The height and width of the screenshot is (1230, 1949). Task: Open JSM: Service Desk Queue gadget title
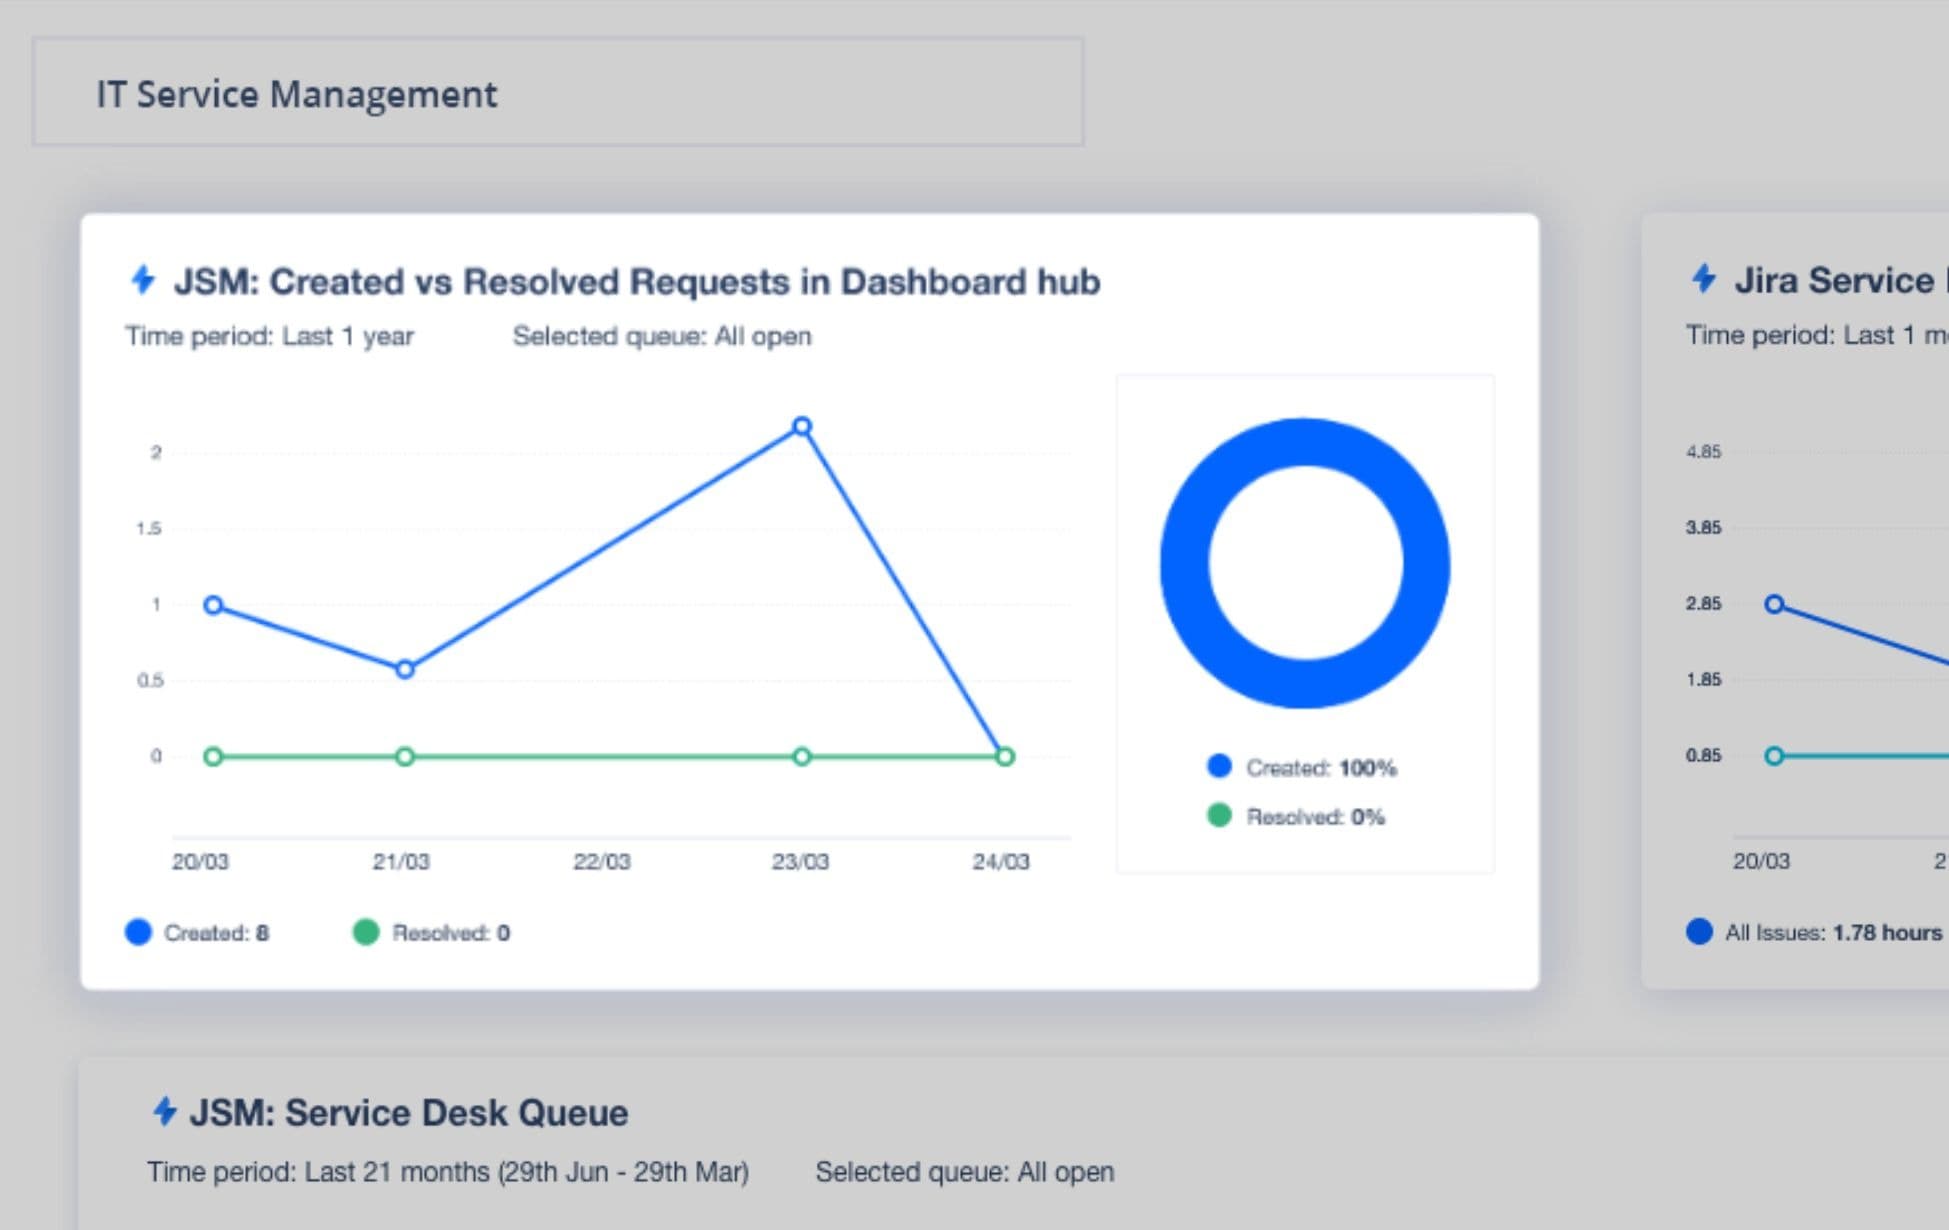pos(408,1113)
